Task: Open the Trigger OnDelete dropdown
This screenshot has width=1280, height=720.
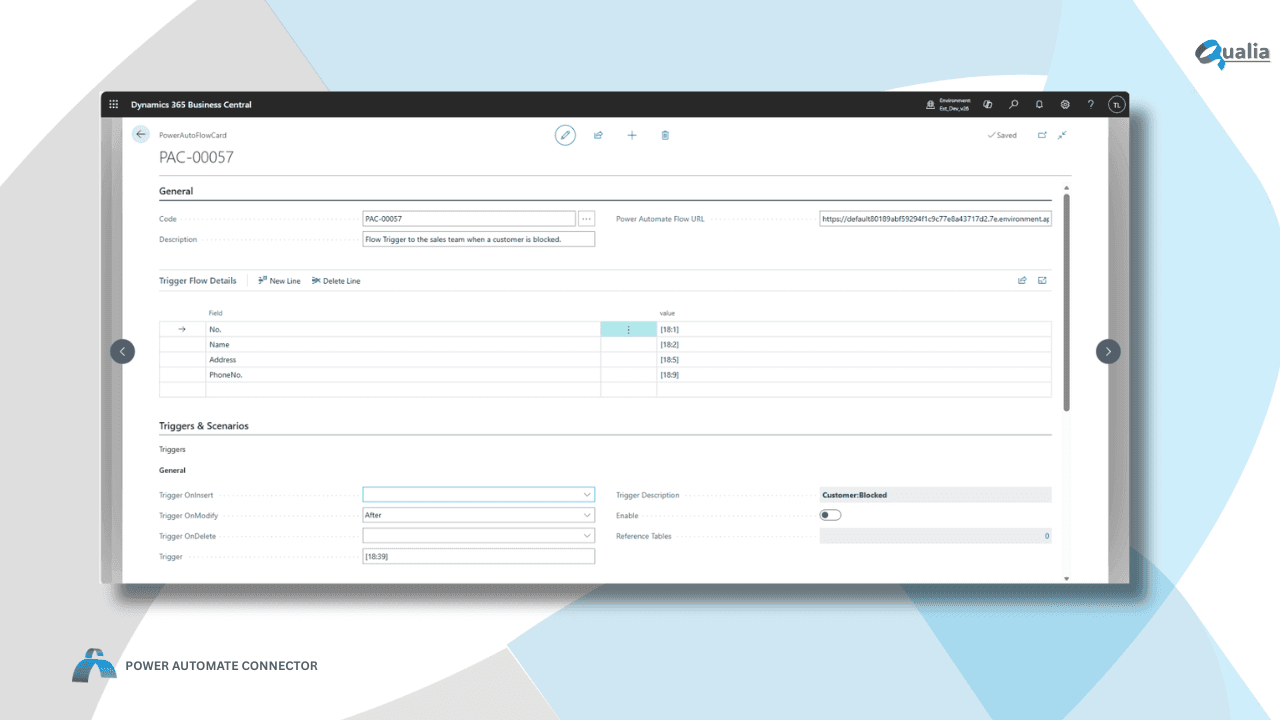Action: click(587, 536)
